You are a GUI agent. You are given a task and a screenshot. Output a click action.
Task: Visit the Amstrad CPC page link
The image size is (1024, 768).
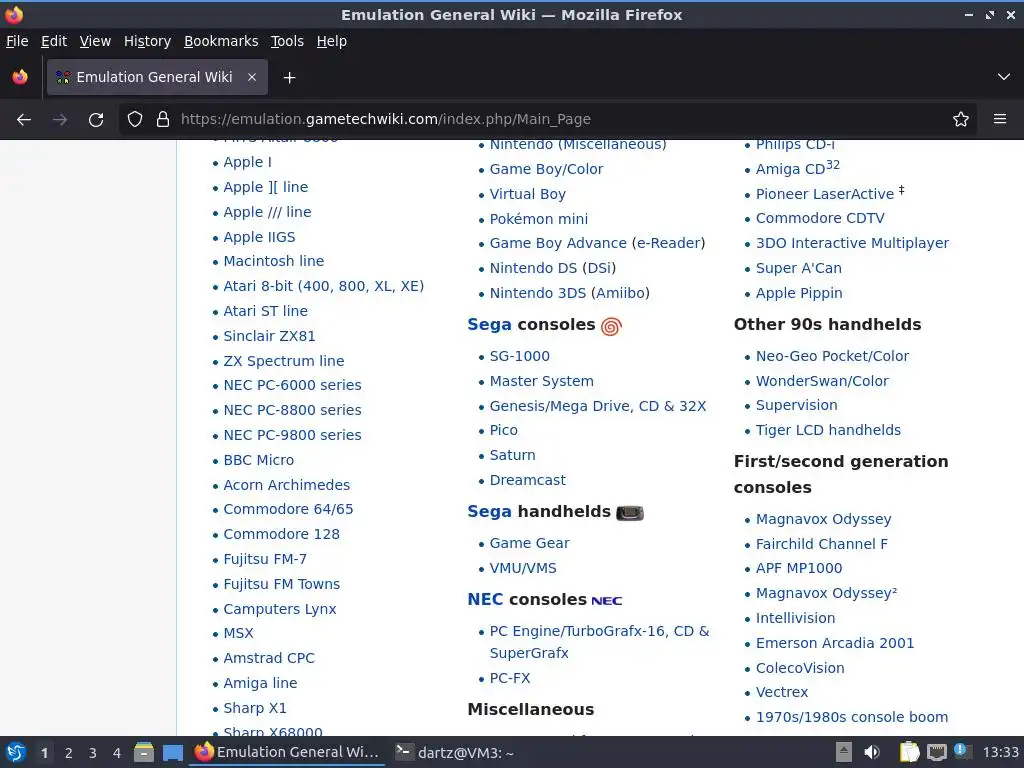pyautogui.click(x=269, y=658)
